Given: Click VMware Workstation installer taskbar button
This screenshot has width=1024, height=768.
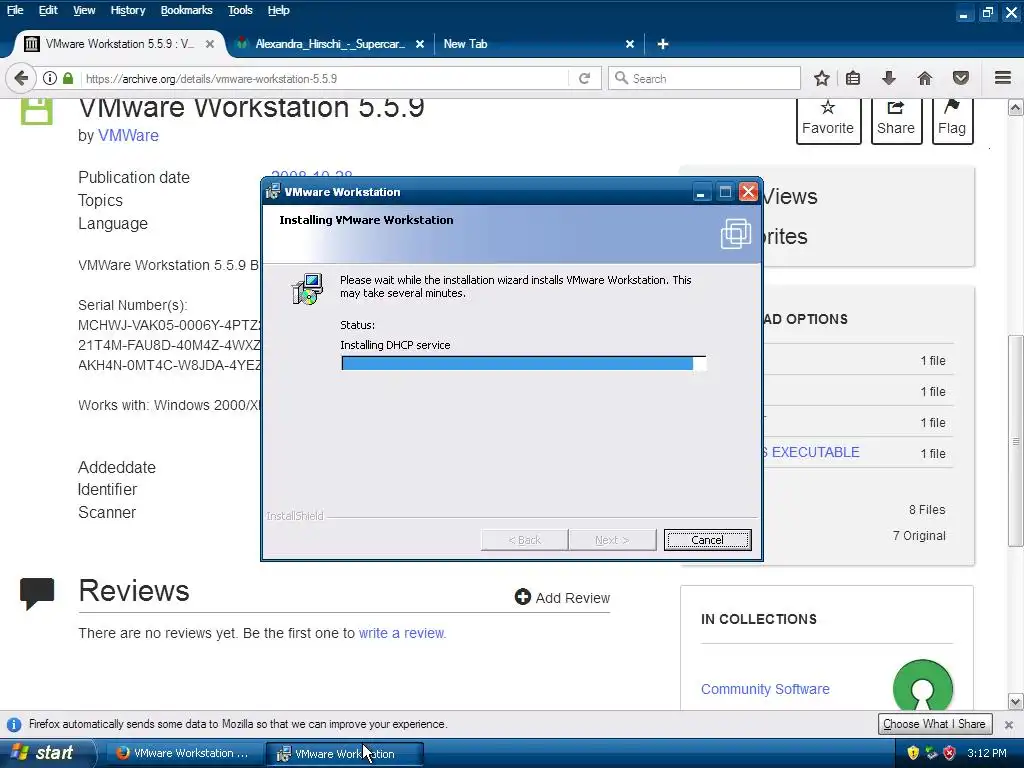Looking at the screenshot, I should tap(345, 753).
